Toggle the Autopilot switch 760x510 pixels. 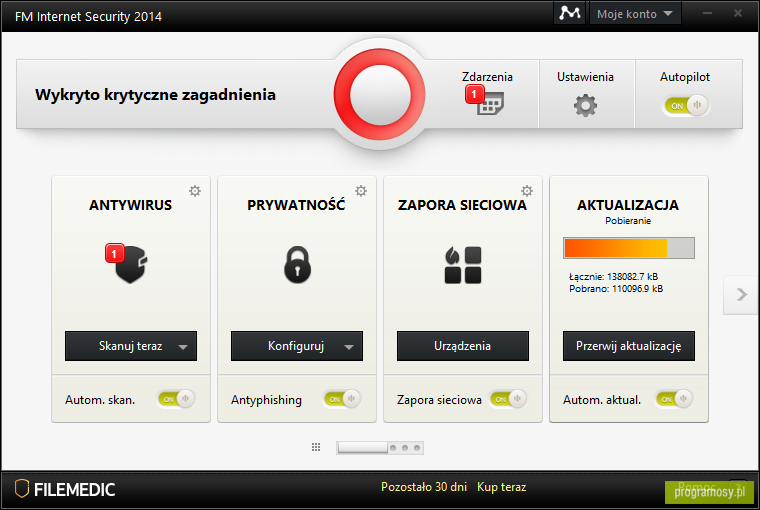coord(686,105)
